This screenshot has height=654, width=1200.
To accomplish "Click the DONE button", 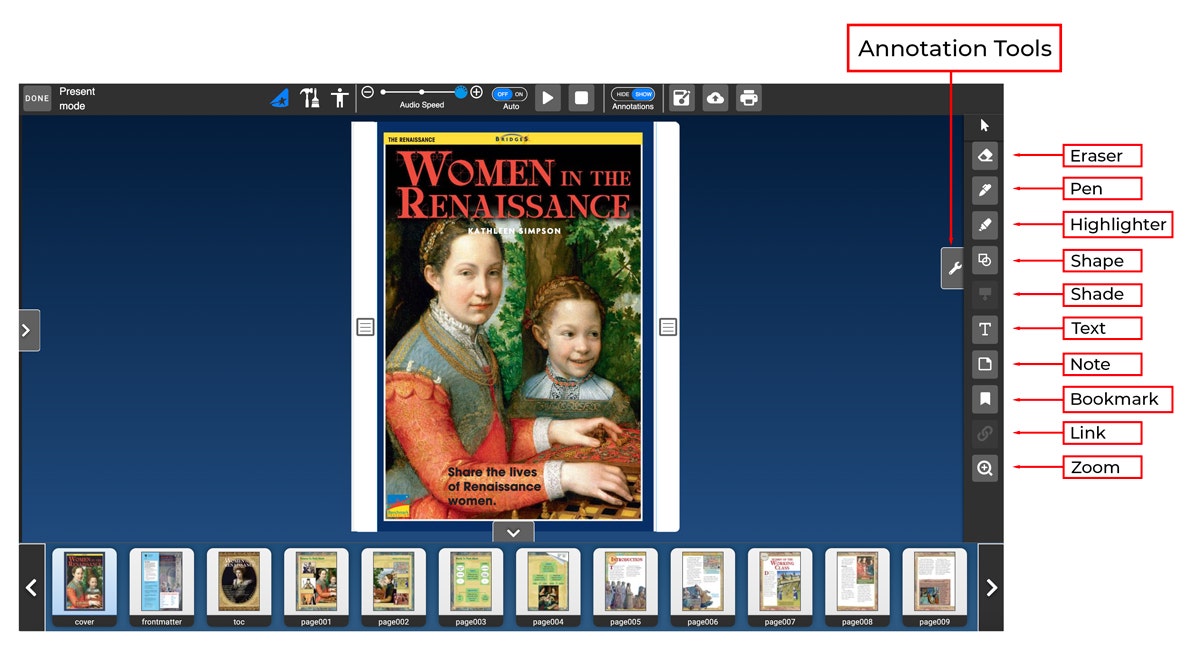I will pos(37,98).
